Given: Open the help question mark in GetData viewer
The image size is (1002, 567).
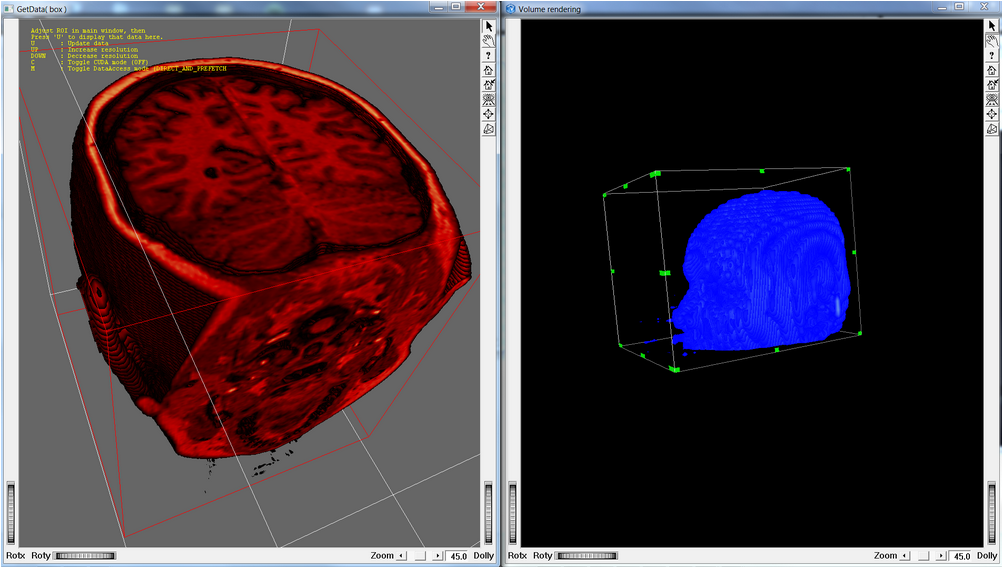Looking at the screenshot, I should (489, 56).
